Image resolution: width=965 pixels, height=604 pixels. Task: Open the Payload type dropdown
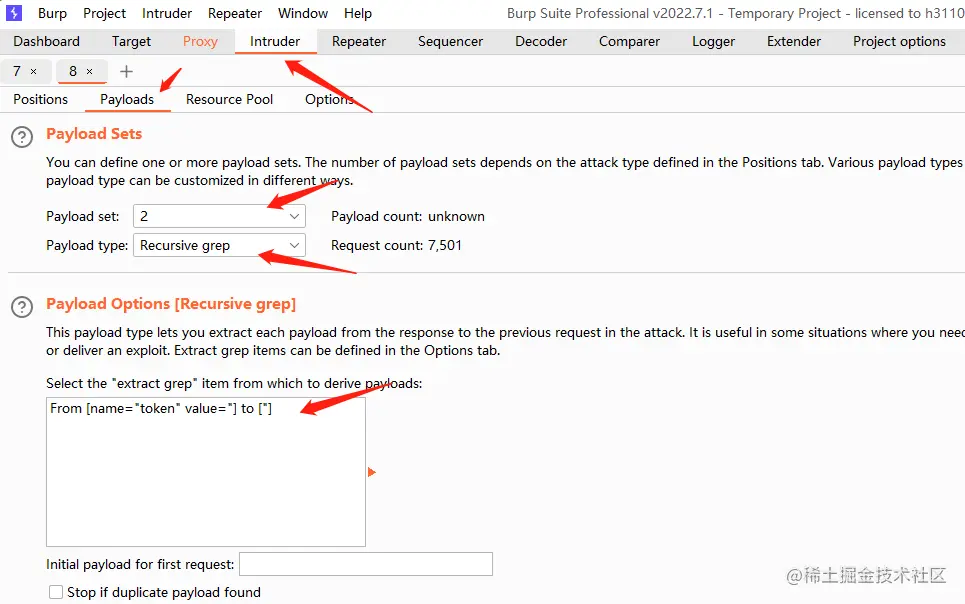click(x=219, y=245)
